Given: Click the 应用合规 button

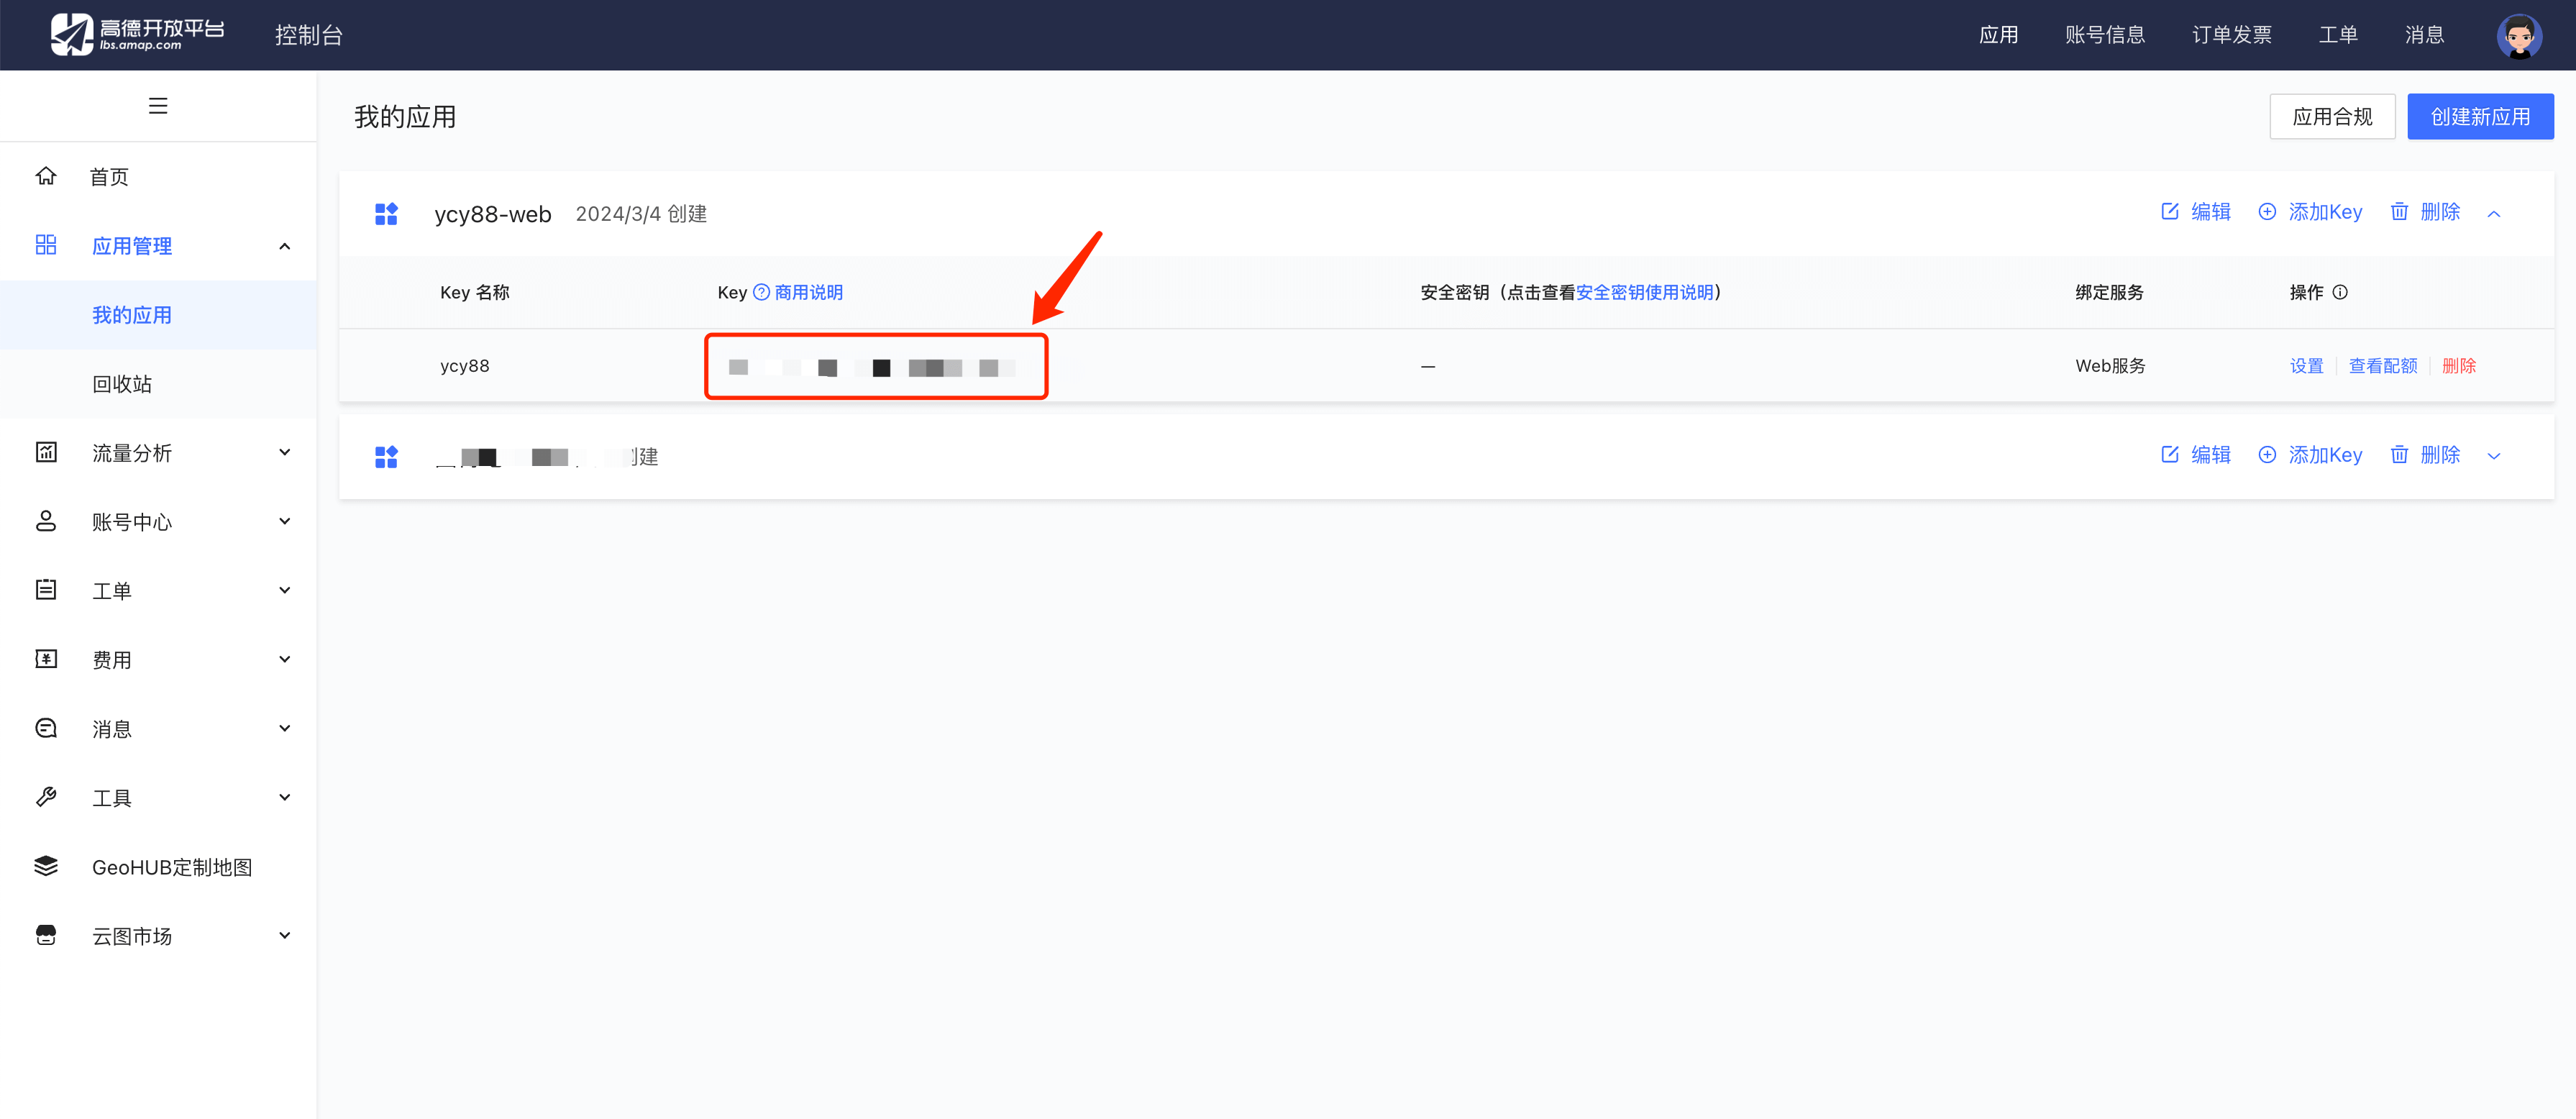Looking at the screenshot, I should coord(2331,117).
